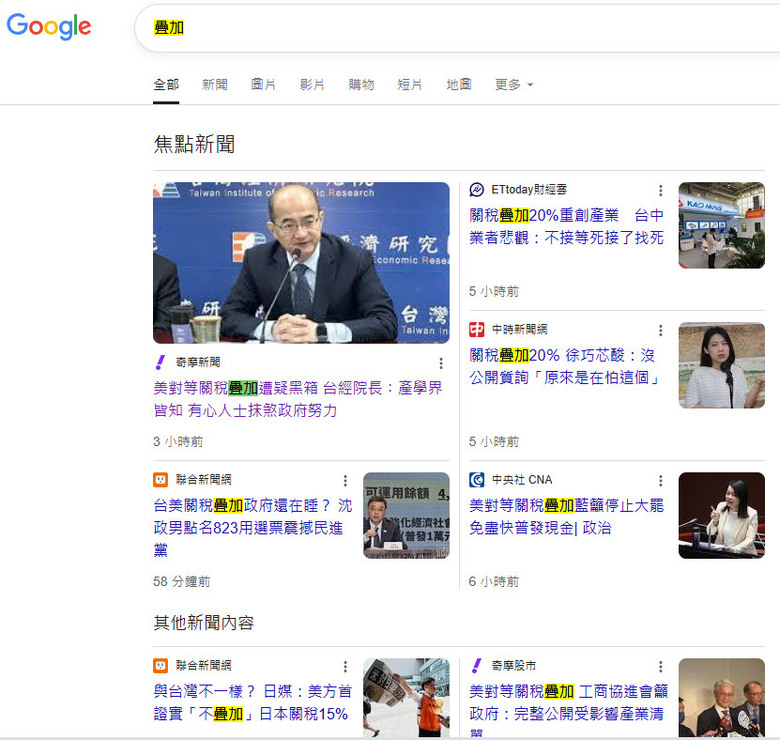Open the ETtoday exhibition booth thumbnail
Viewport: 780px width, 740px height.
point(721,225)
